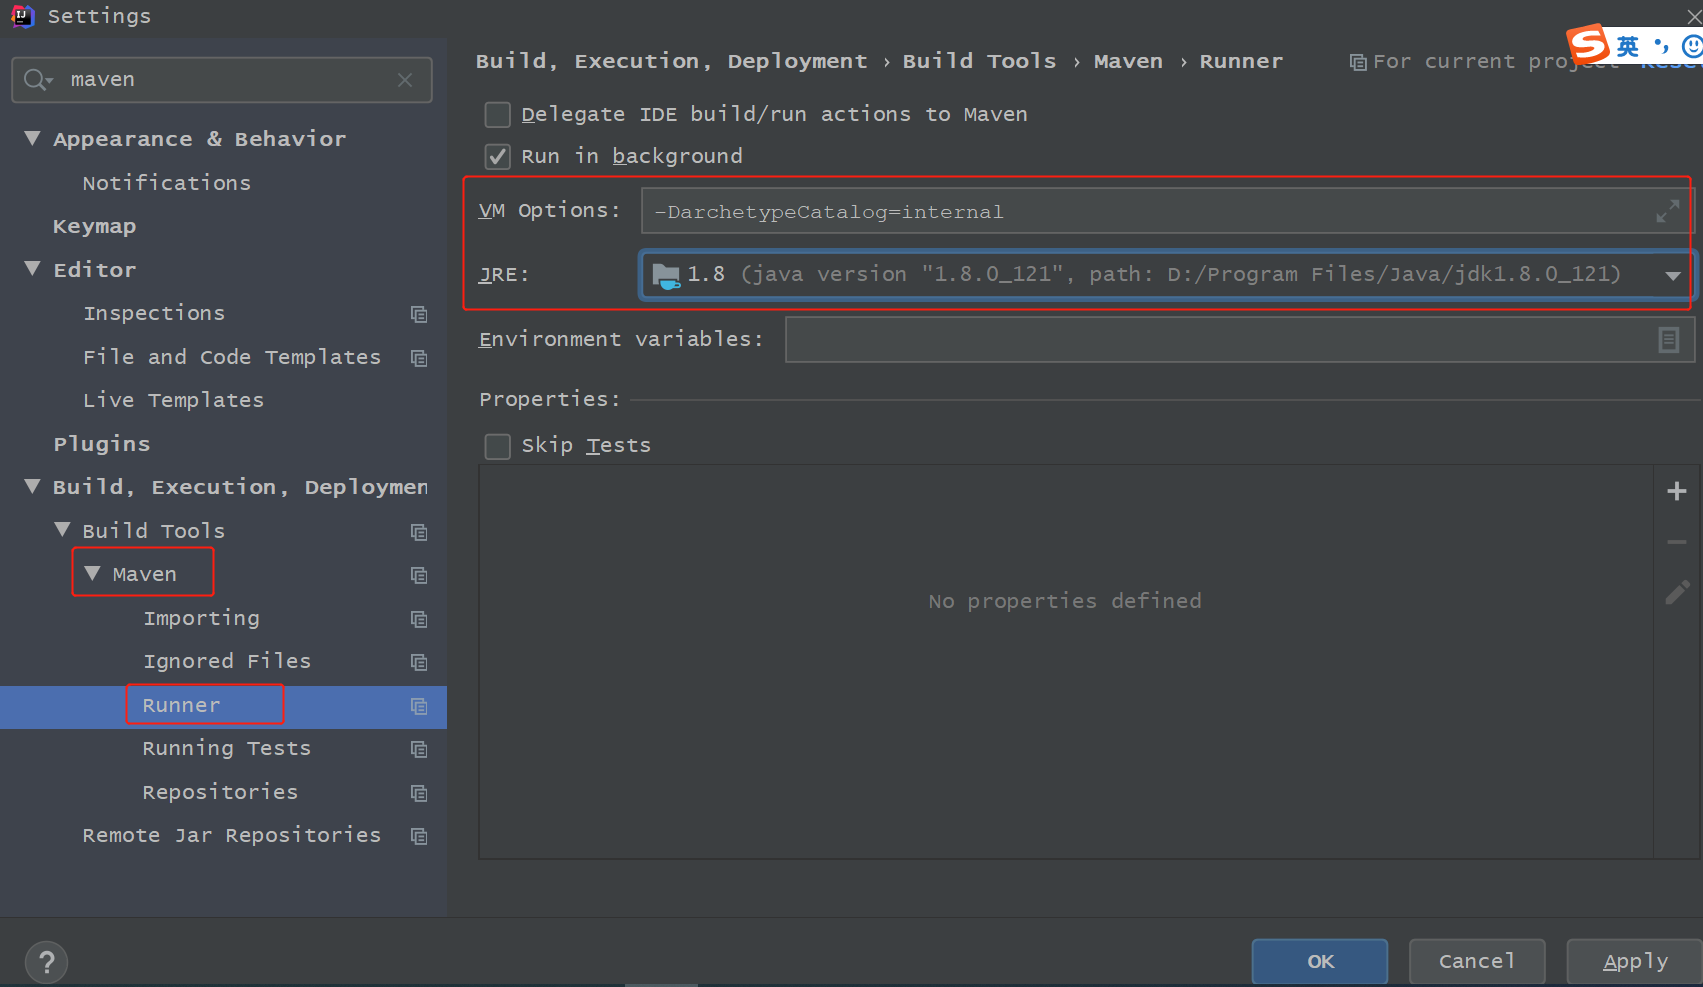
Task: Collapse Build, Execution, Deployment section
Action: pyautogui.click(x=32, y=486)
